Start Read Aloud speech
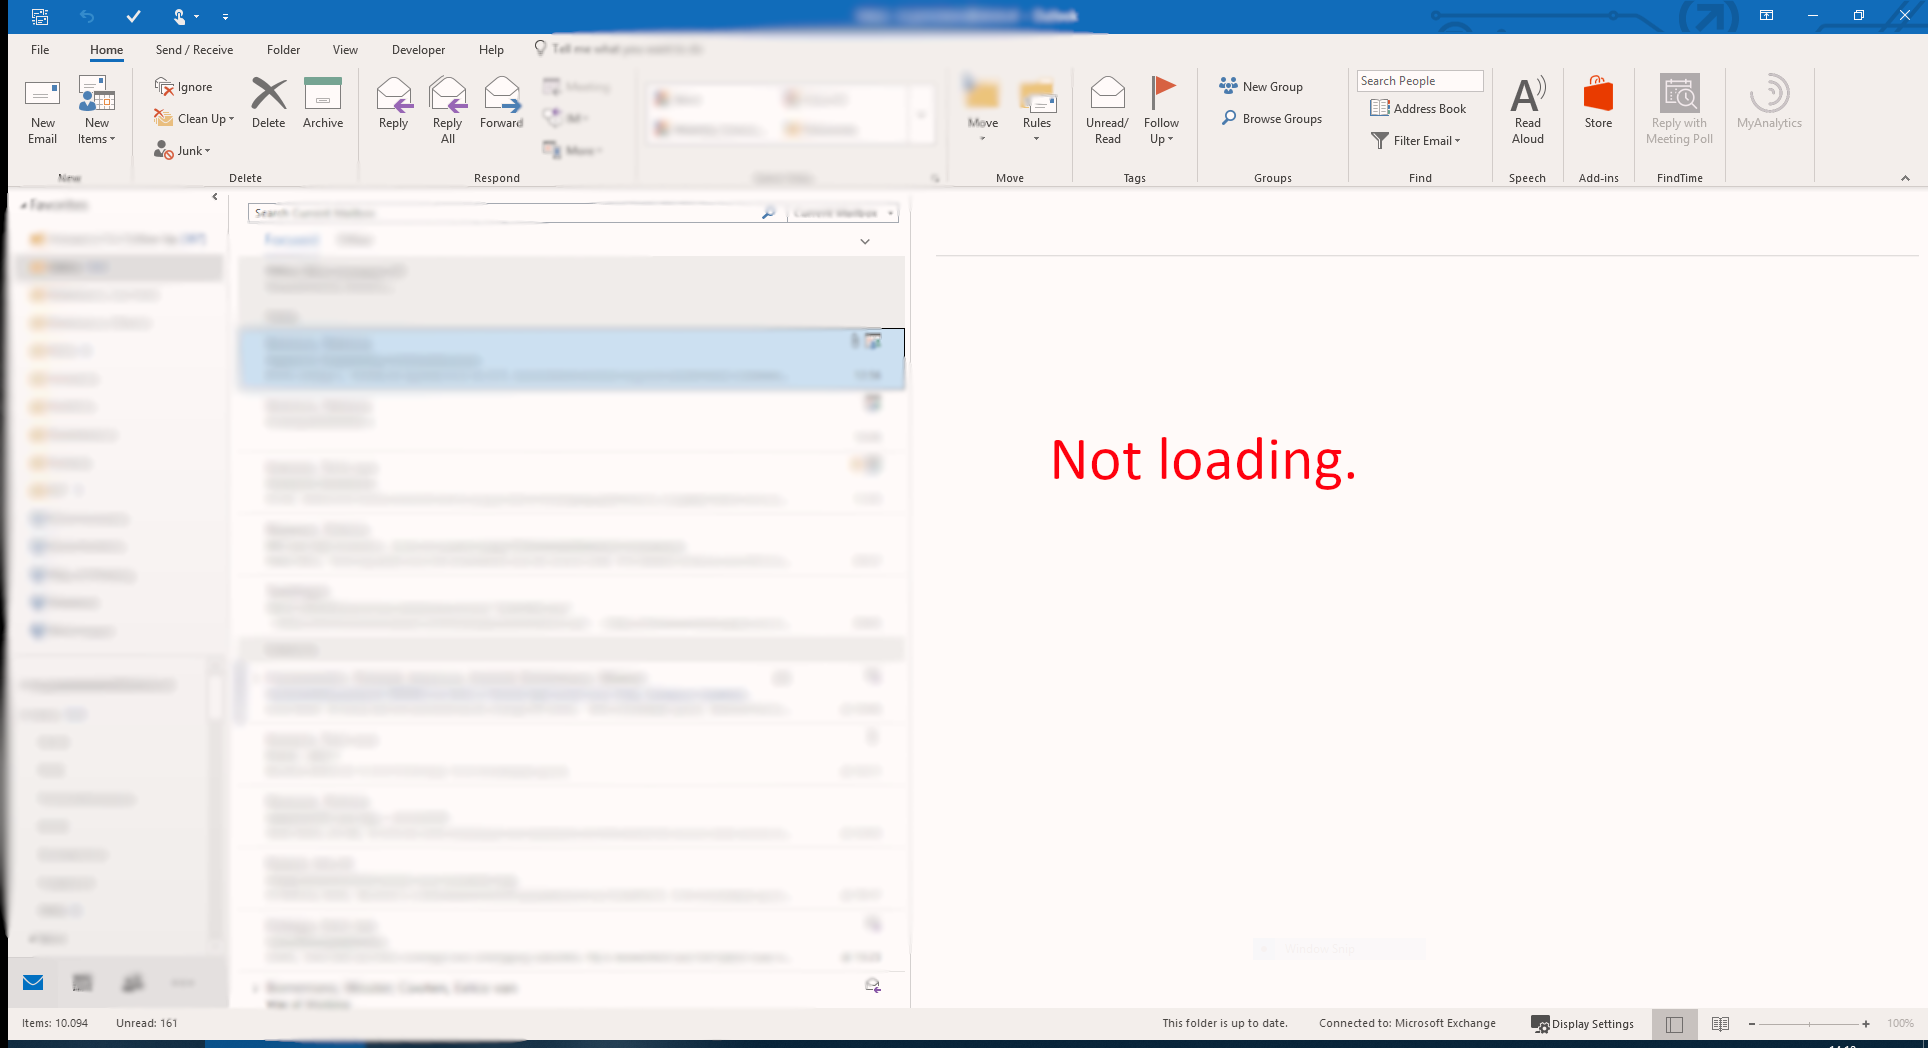This screenshot has height=1048, width=1928. [x=1527, y=110]
